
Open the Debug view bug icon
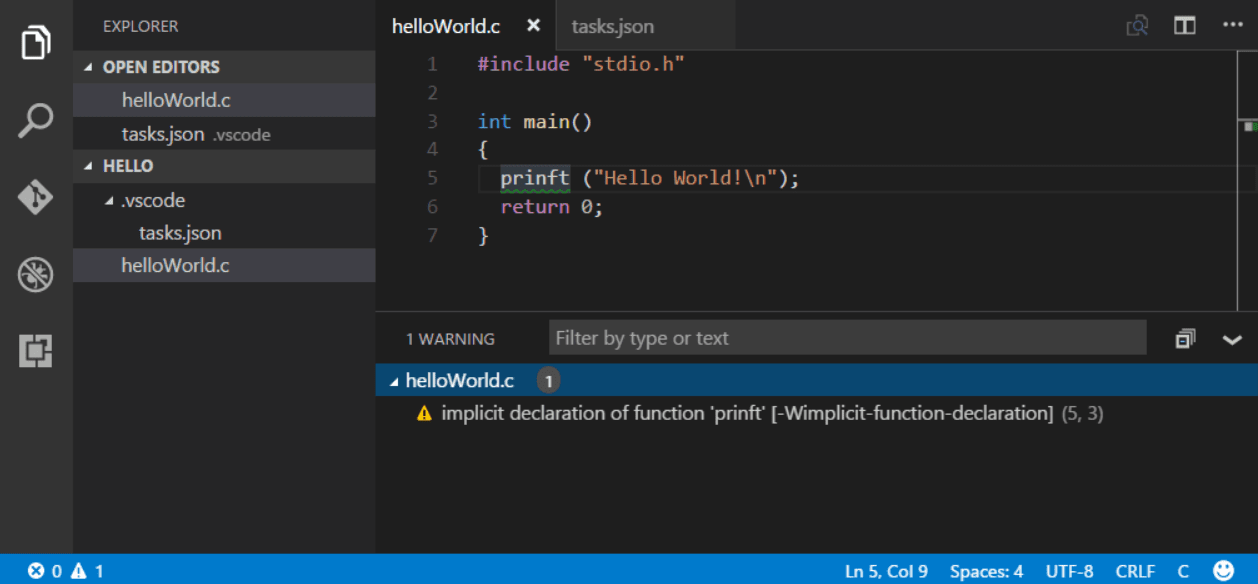tap(36, 274)
